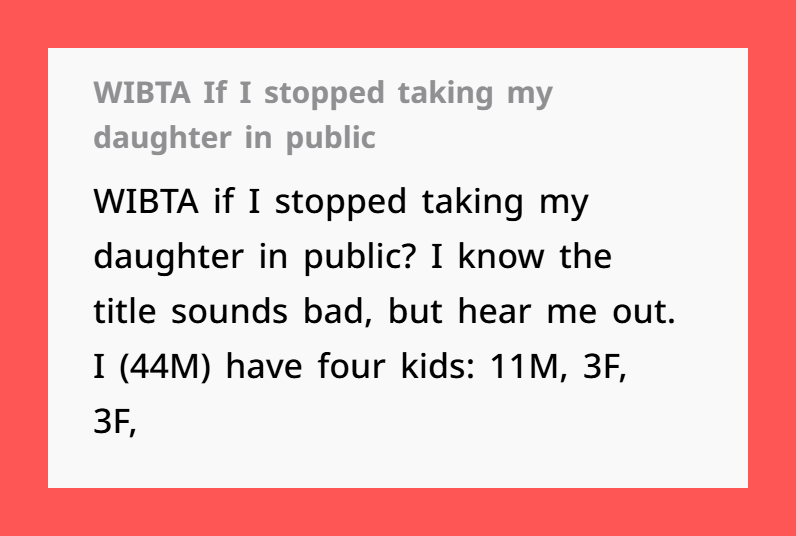796x536 pixels.
Task: Click the word 'have' in body text
Action: coord(264,366)
